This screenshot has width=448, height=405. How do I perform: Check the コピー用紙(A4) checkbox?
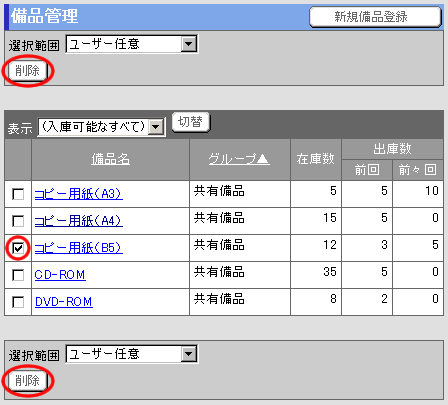coord(18,221)
